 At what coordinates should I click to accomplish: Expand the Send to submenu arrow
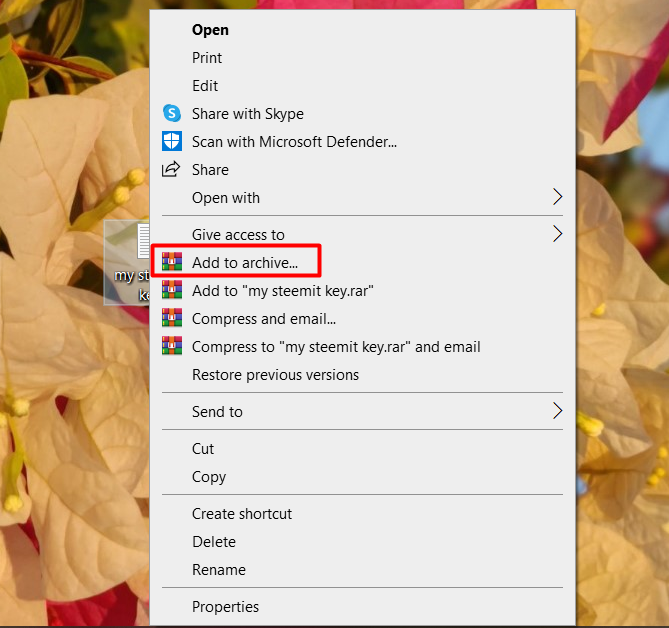pyautogui.click(x=557, y=411)
